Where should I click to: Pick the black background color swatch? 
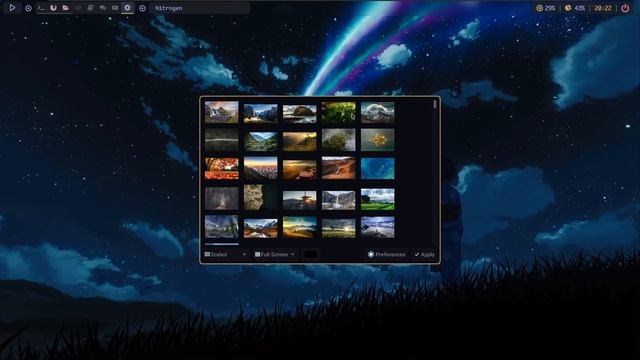tap(311, 254)
